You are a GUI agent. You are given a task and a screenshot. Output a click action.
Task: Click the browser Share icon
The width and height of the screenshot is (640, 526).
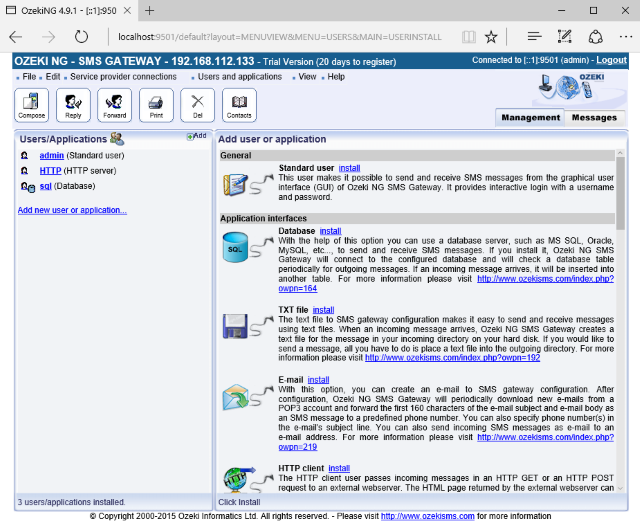tap(596, 37)
